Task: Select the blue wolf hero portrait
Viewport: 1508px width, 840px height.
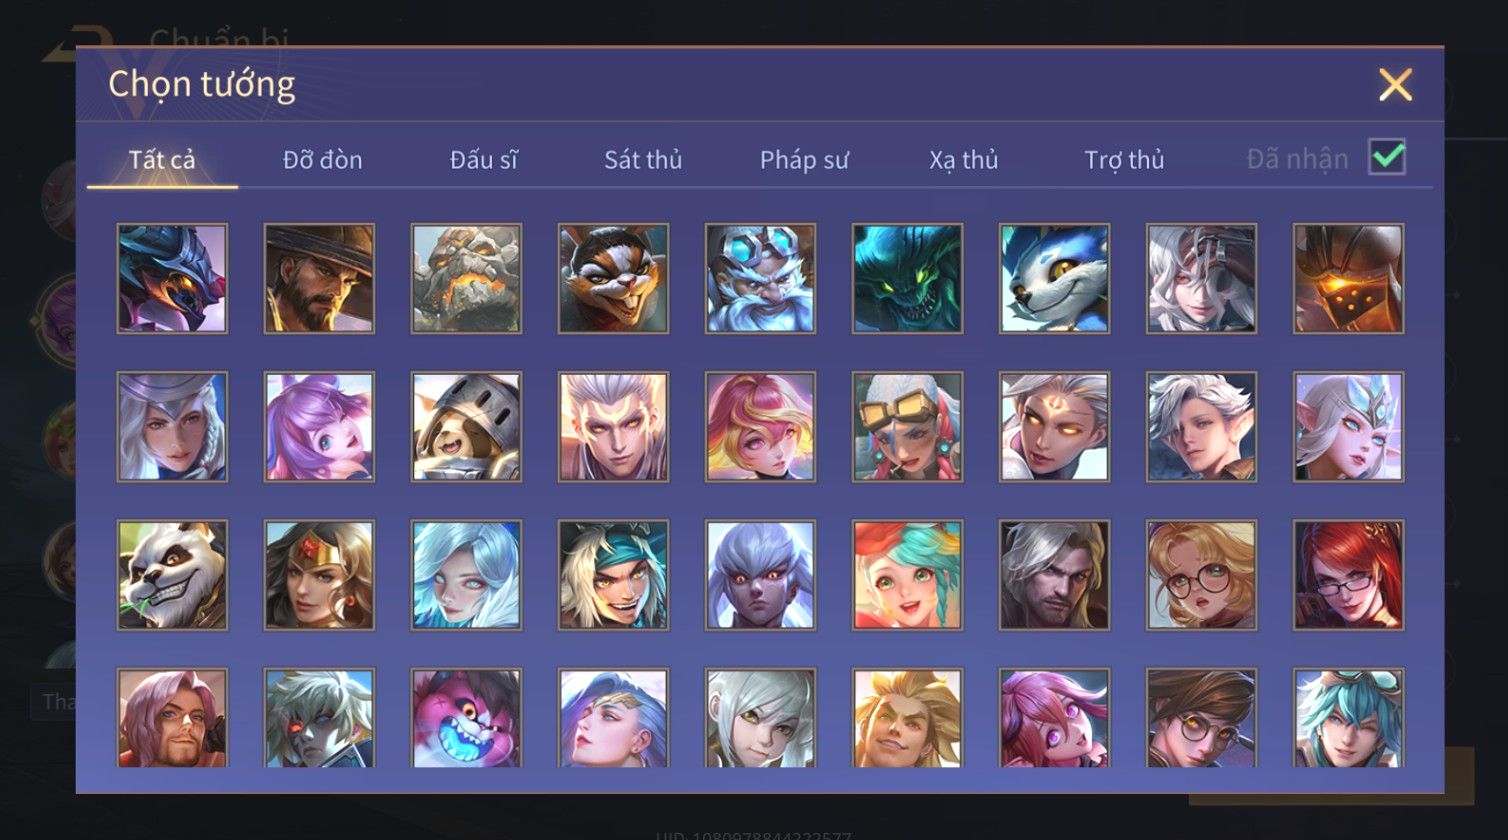Action: [1054, 278]
